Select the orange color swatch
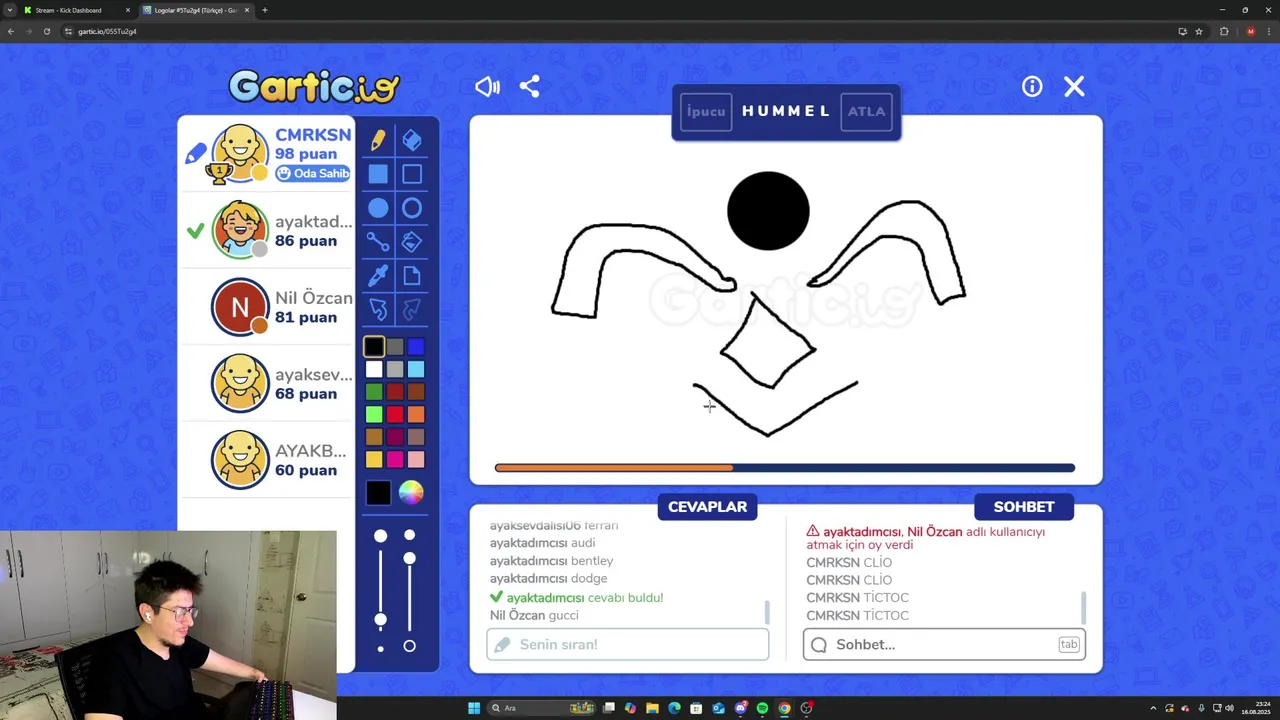 click(416, 414)
